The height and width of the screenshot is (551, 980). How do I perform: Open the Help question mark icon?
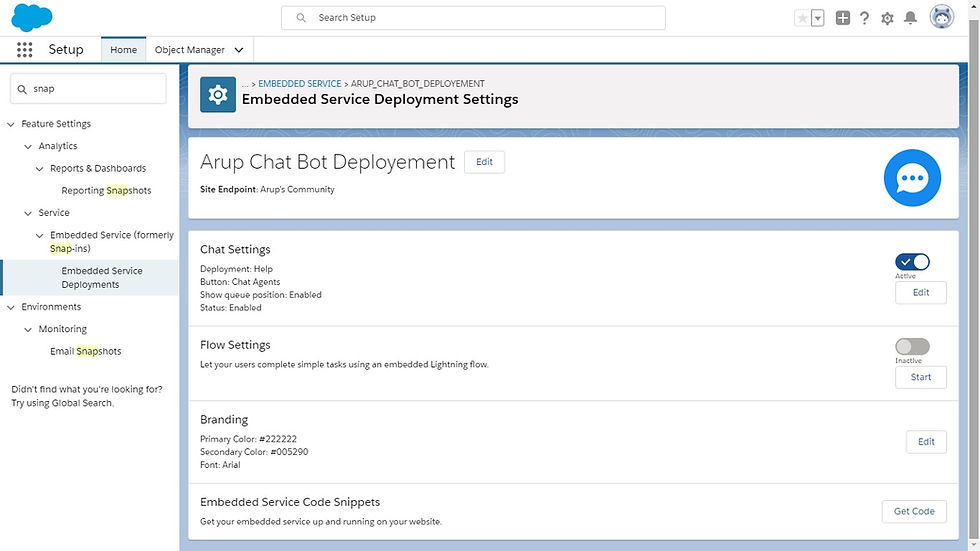coord(864,18)
